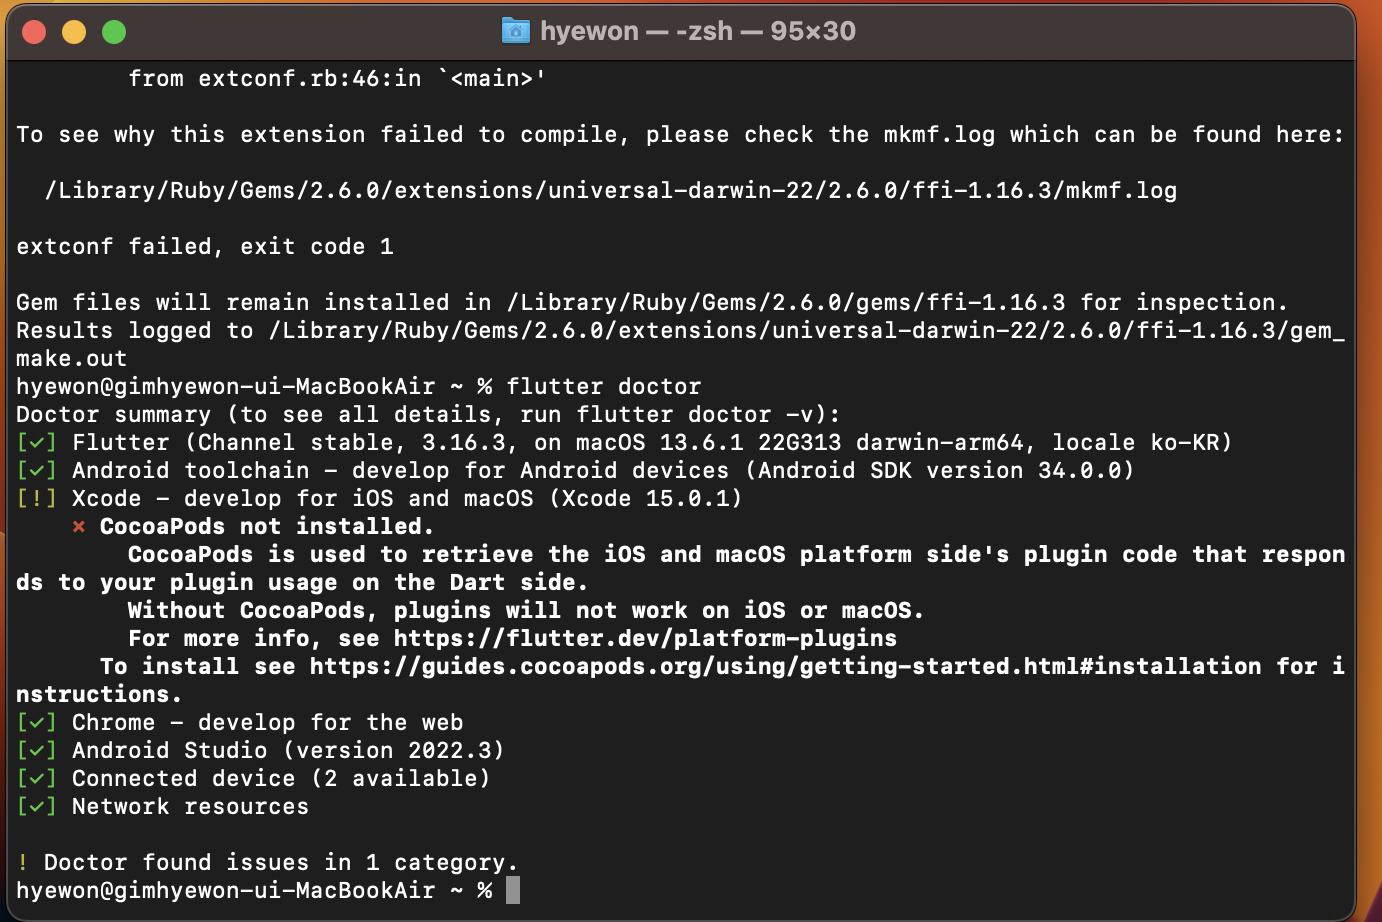This screenshot has height=922, width=1382.
Task: Click the home folder icon in the title bar
Action: tap(515, 31)
